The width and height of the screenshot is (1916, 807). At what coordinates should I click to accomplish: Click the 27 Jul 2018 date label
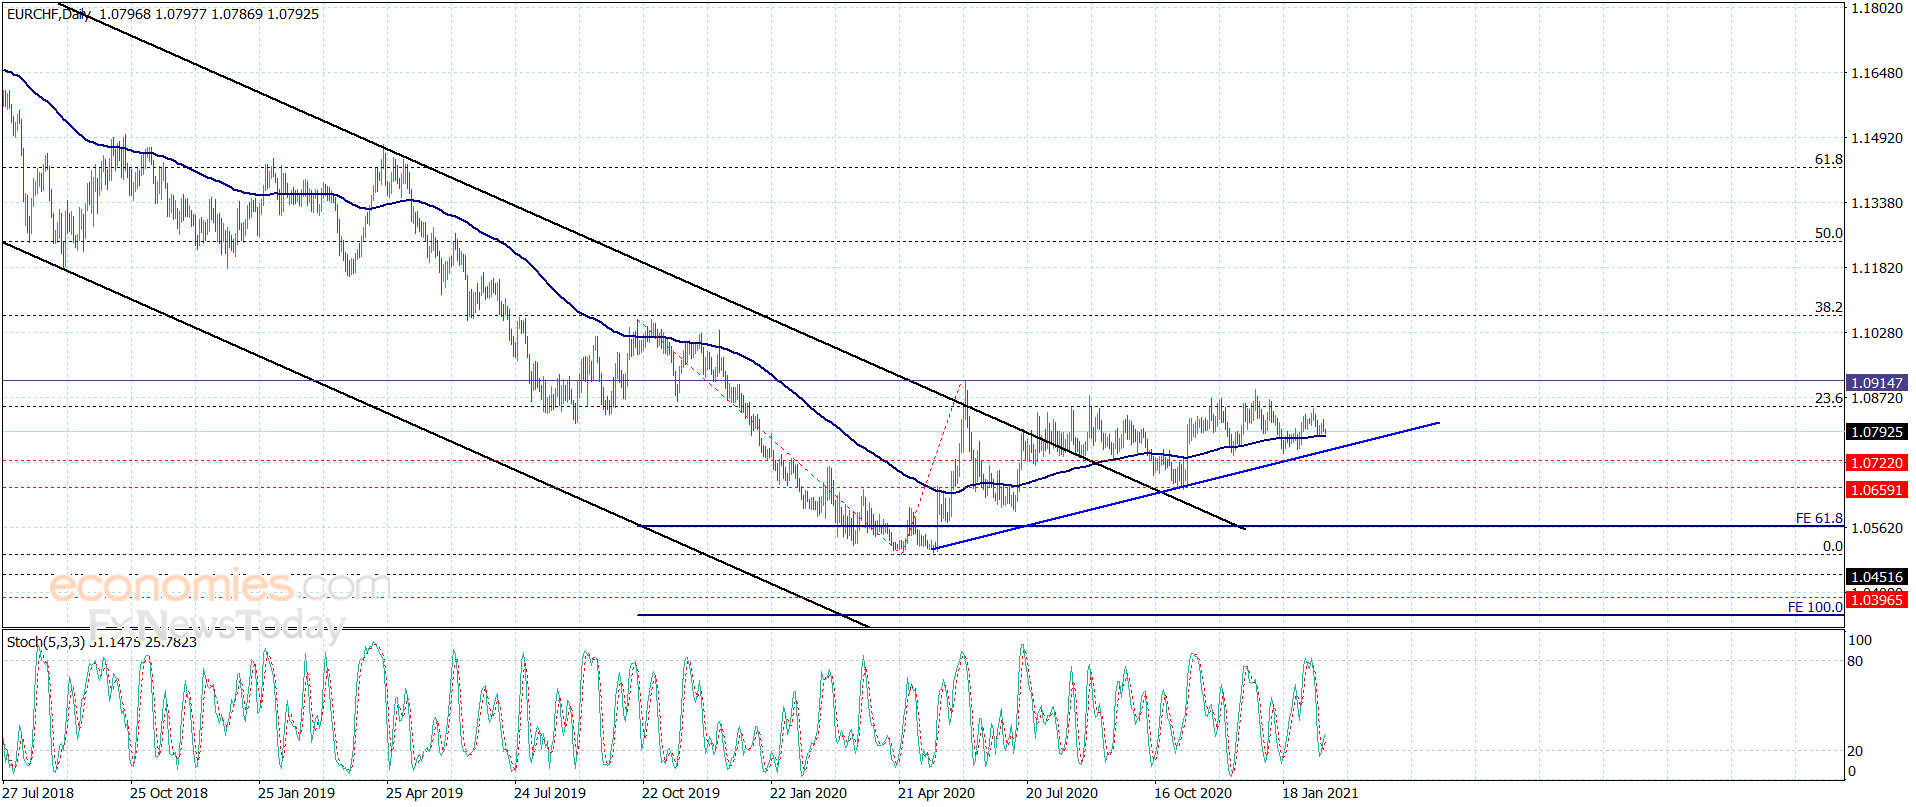tap(38, 793)
